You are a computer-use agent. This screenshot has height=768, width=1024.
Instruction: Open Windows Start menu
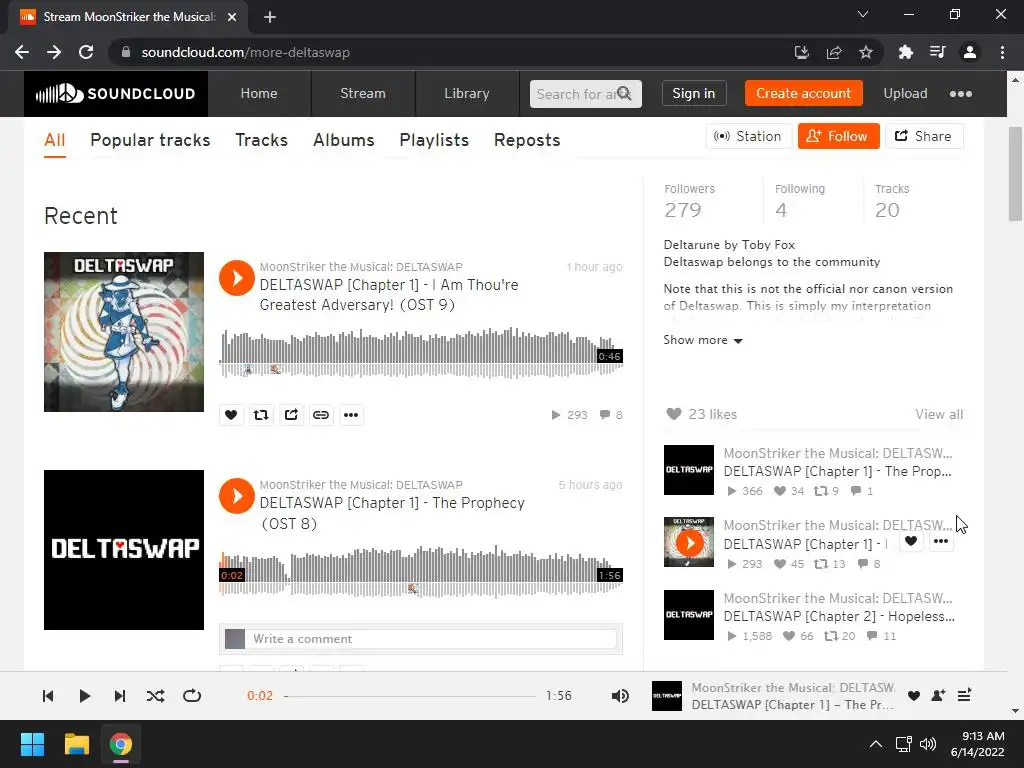(x=32, y=744)
